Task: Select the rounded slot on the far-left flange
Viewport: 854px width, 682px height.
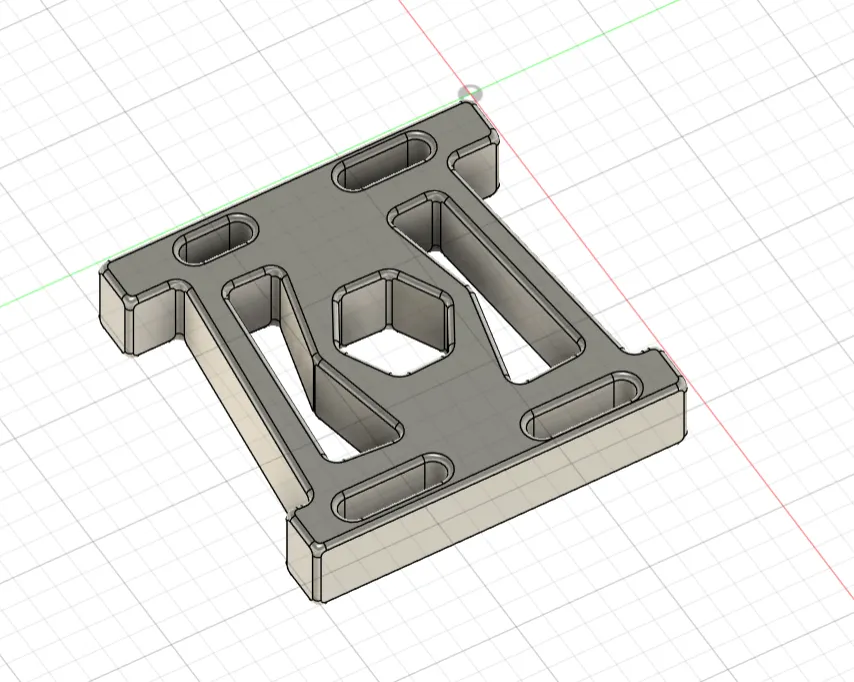Action: (x=215, y=238)
